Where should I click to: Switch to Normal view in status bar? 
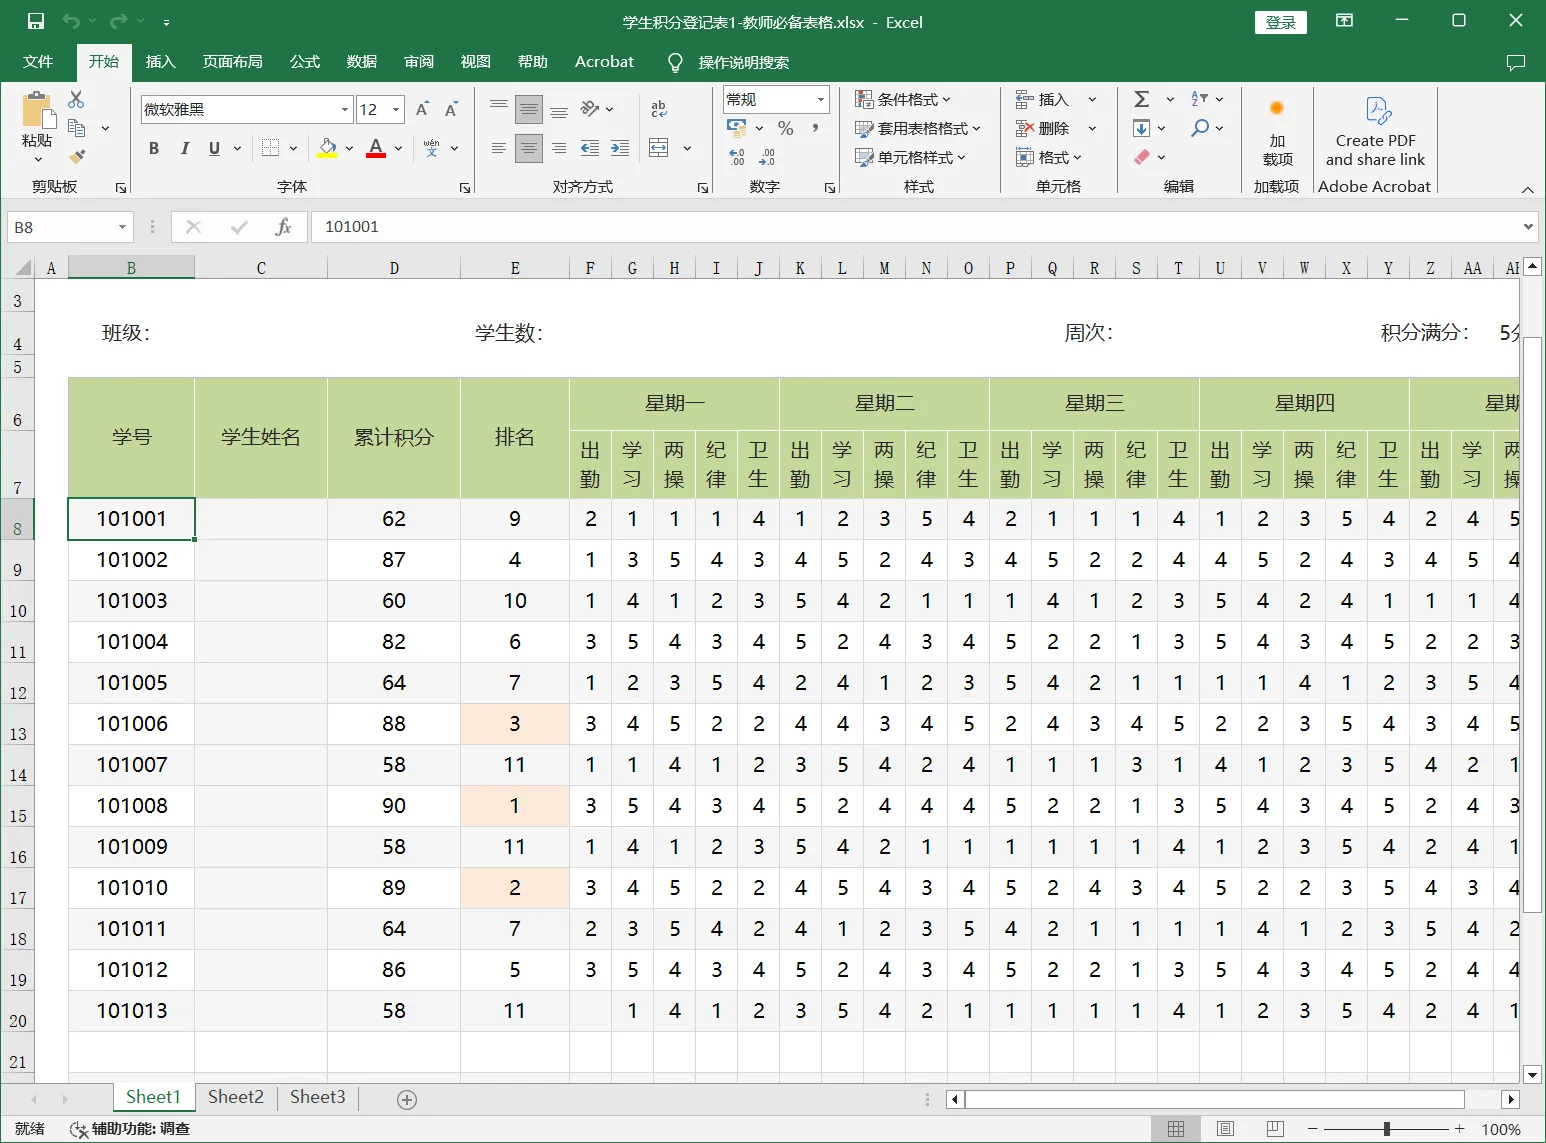tap(1176, 1129)
